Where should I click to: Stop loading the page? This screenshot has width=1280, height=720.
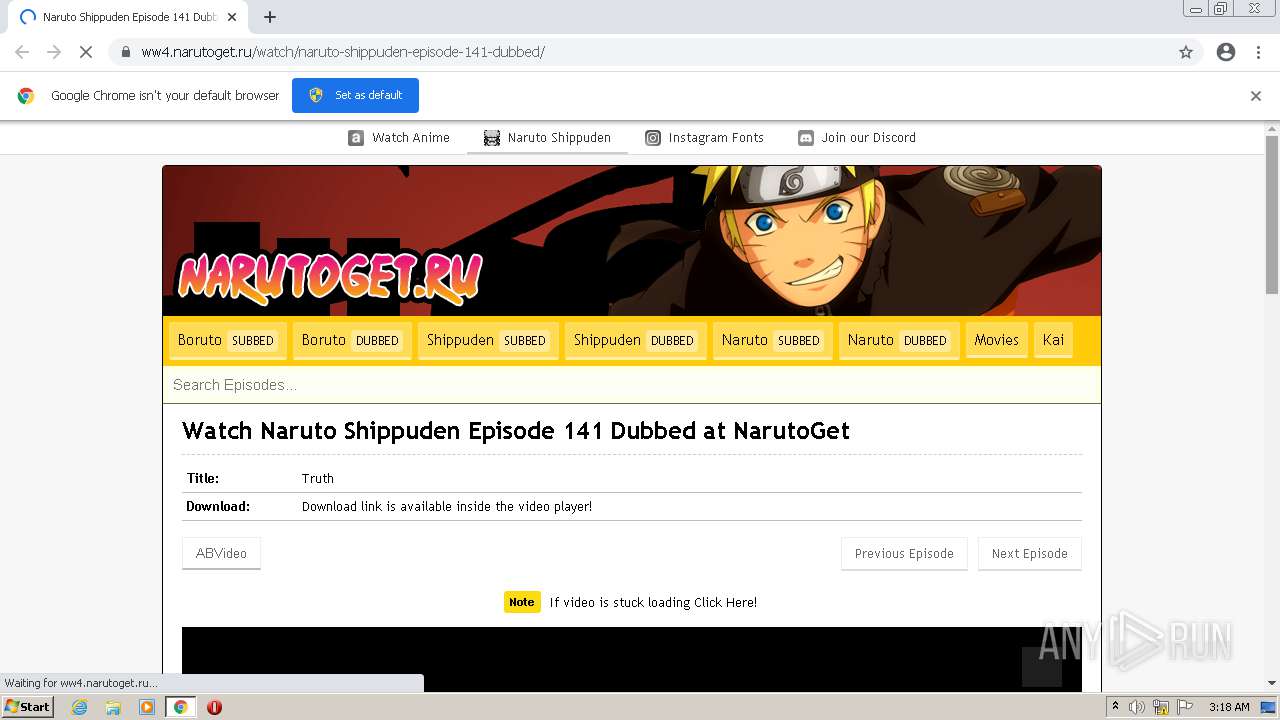pyautogui.click(x=86, y=52)
